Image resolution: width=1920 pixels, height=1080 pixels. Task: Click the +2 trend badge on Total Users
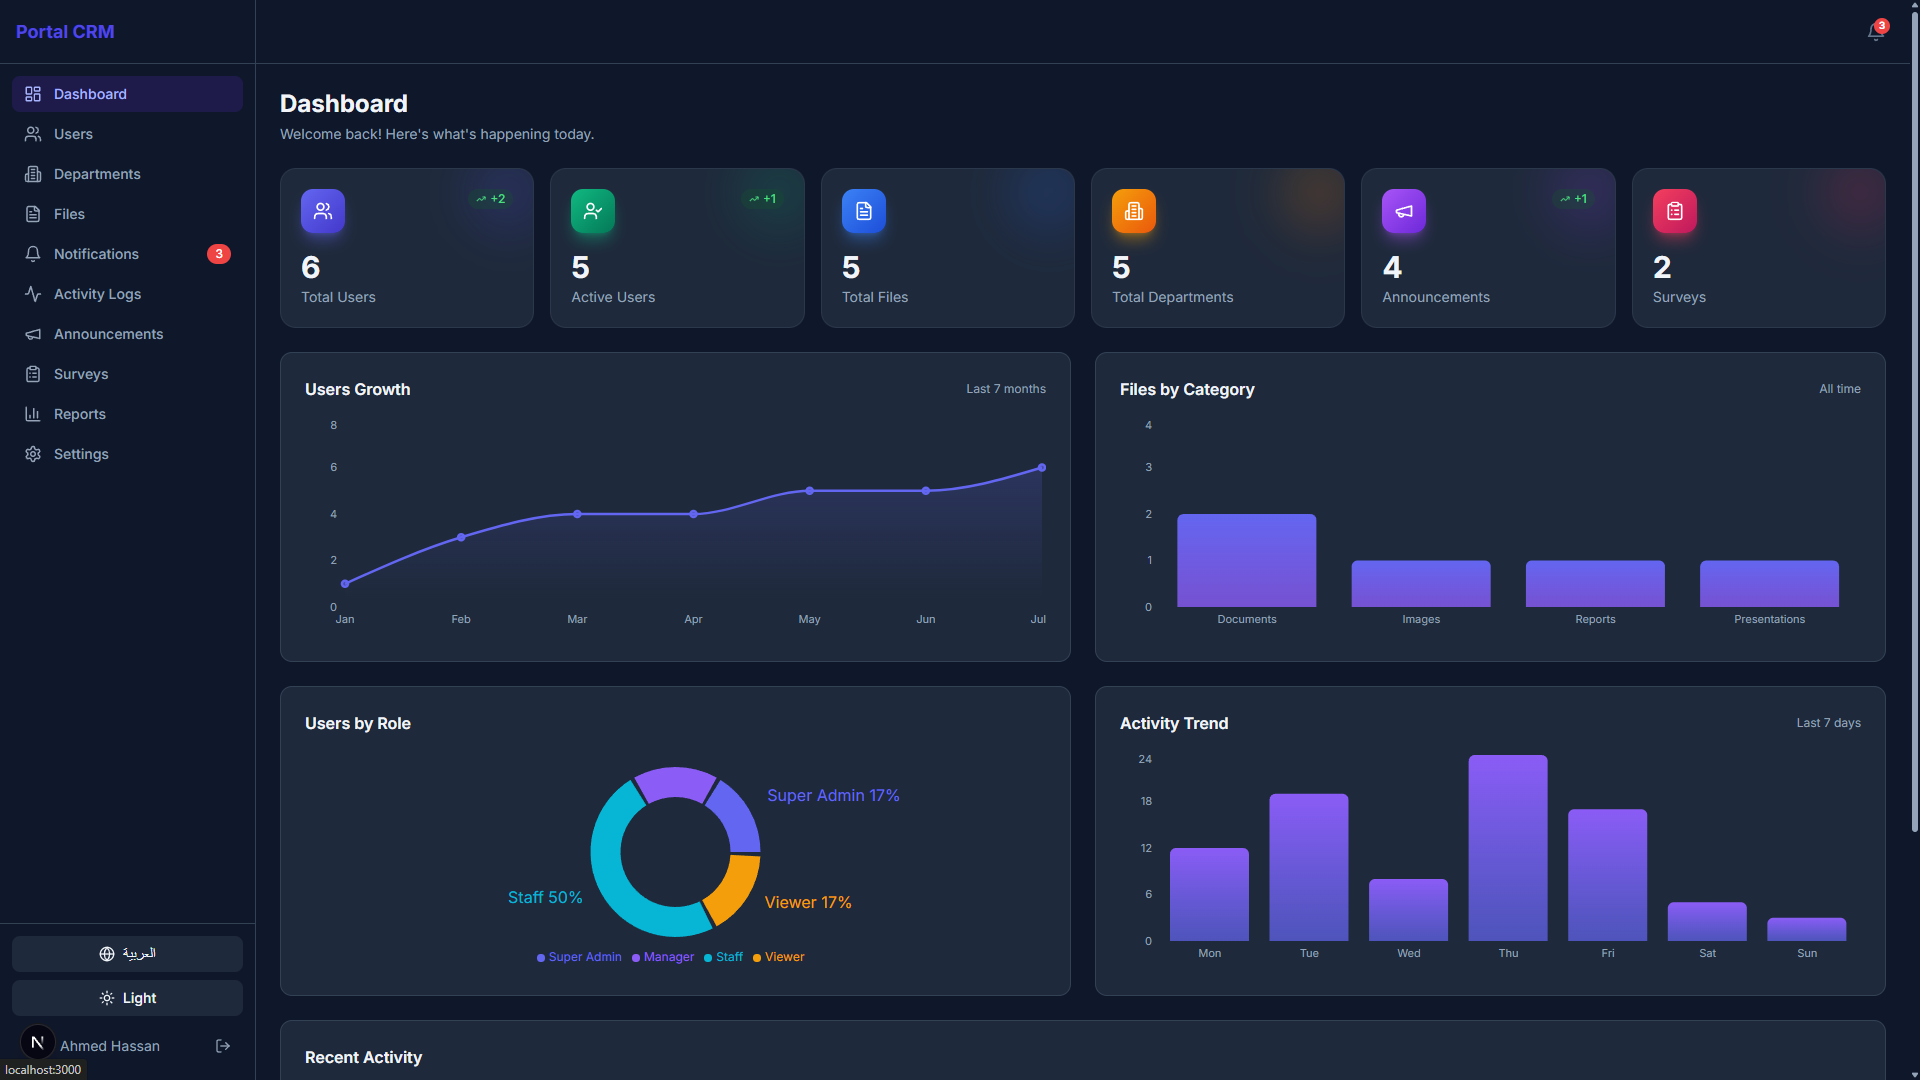click(491, 199)
